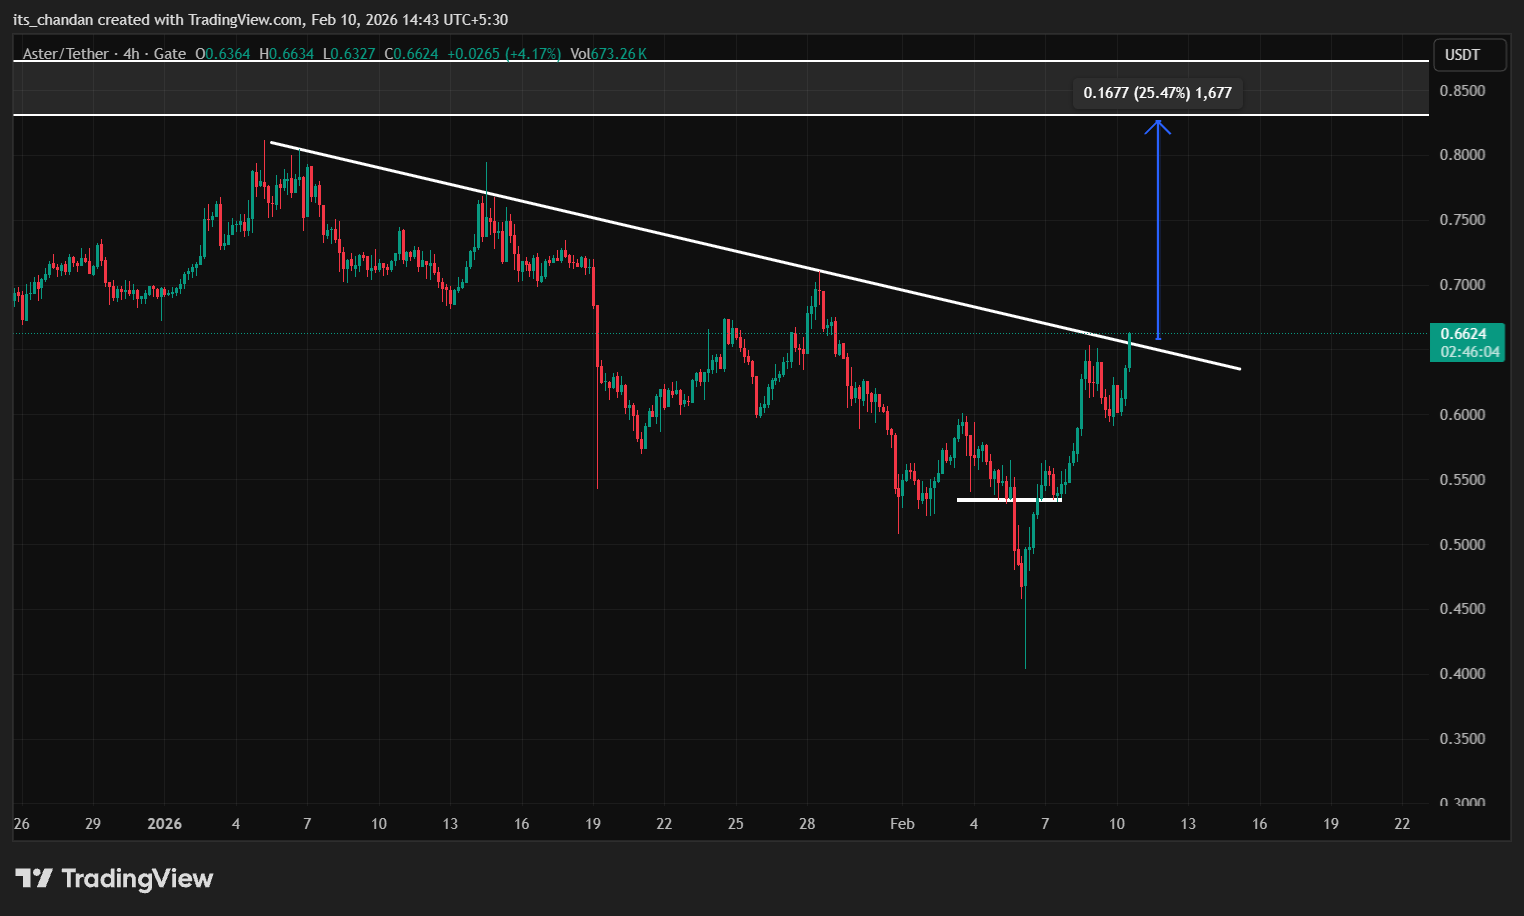Click the 2026 year marker on time axis
Image resolution: width=1524 pixels, height=916 pixels.
pyautogui.click(x=164, y=824)
